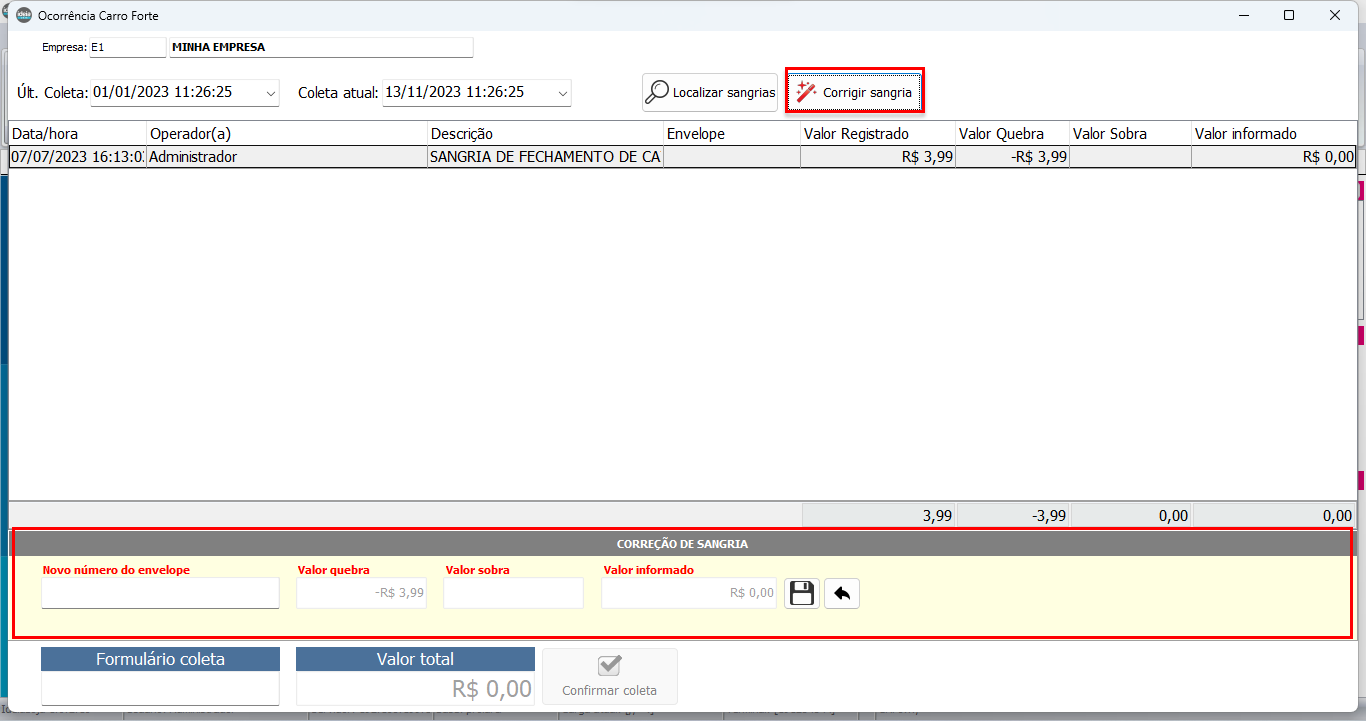Click the Empresa code field E1
Viewport: 1366px width, 721px height.
pos(127,47)
